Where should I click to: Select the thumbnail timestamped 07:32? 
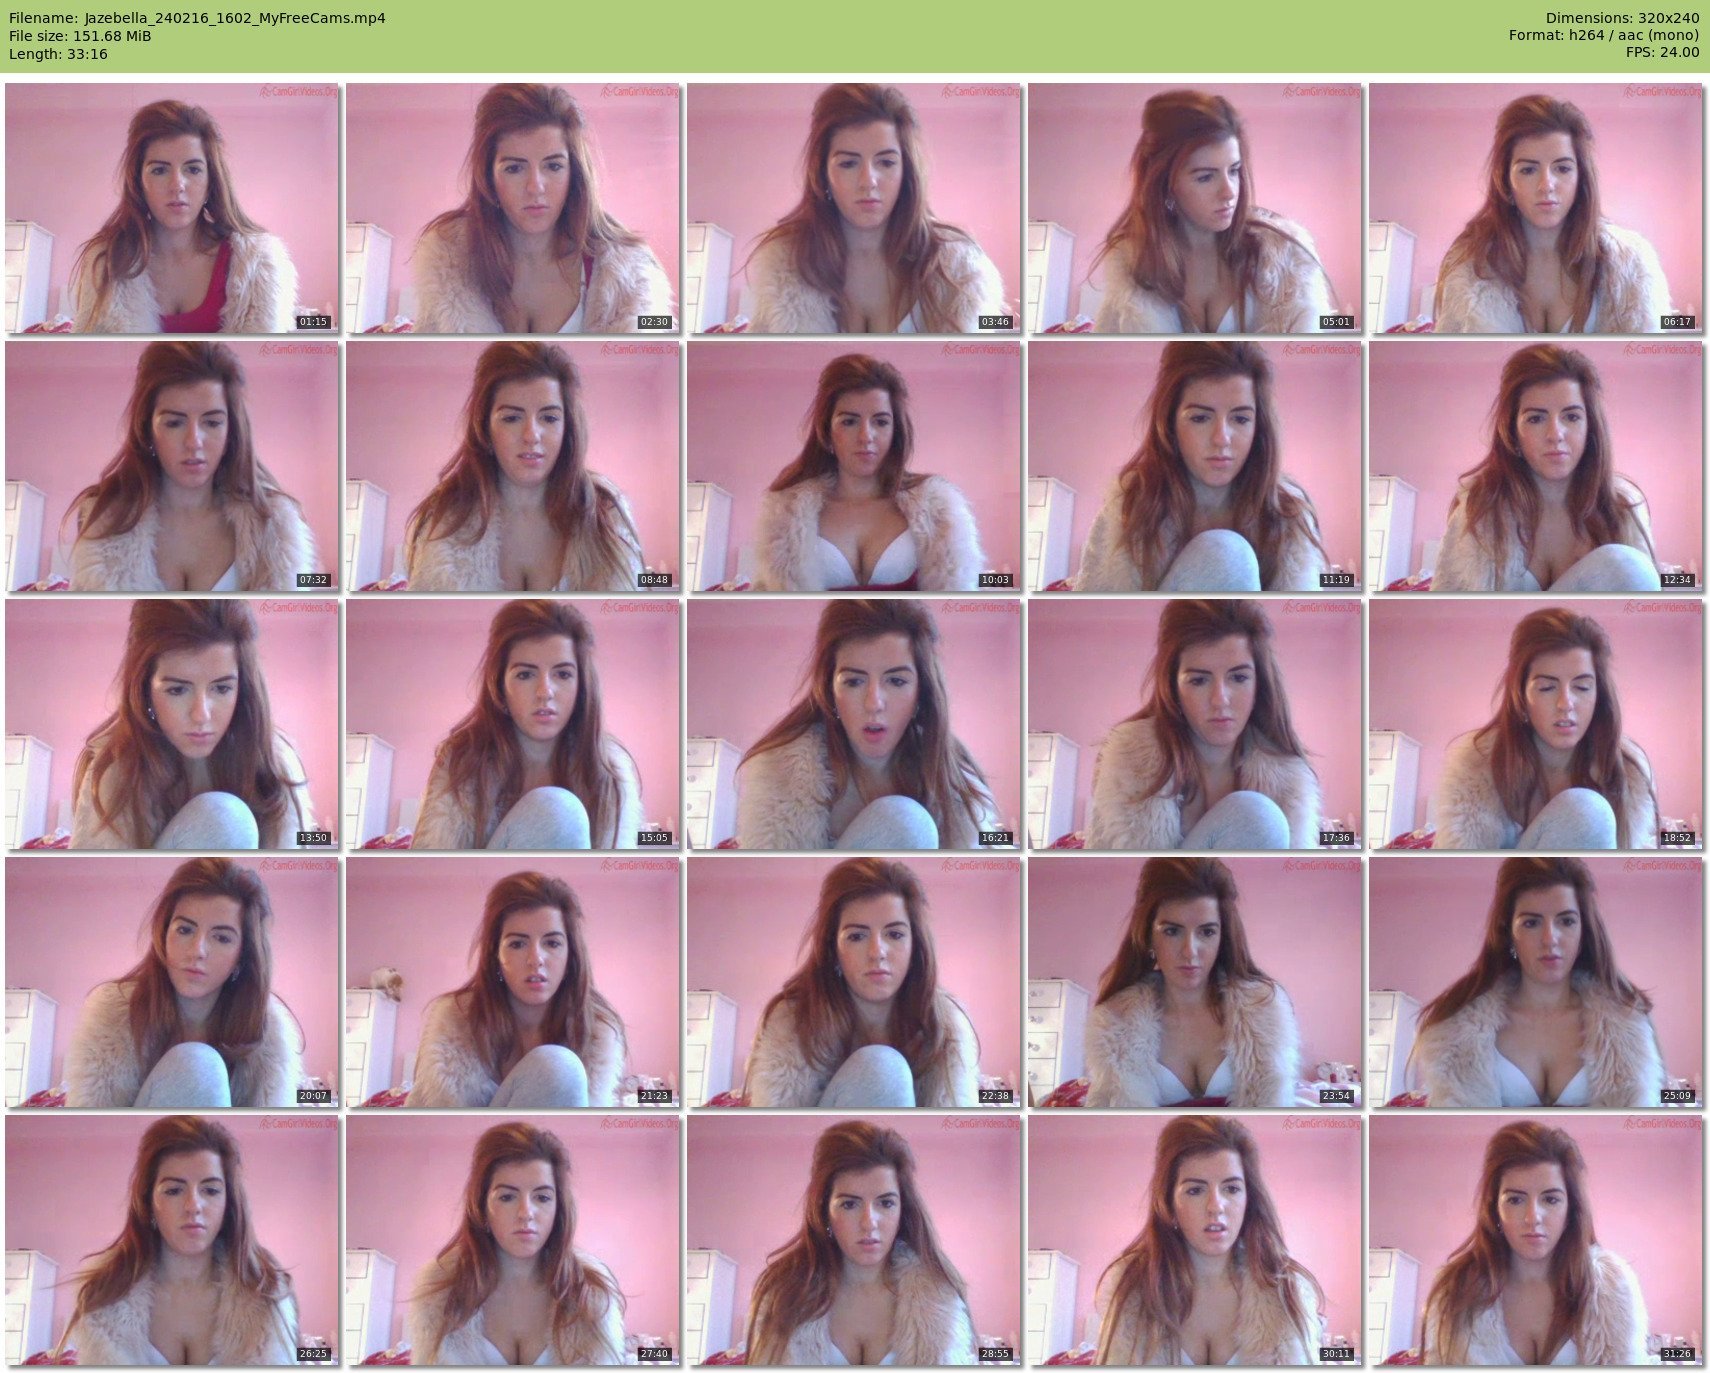tap(172, 466)
